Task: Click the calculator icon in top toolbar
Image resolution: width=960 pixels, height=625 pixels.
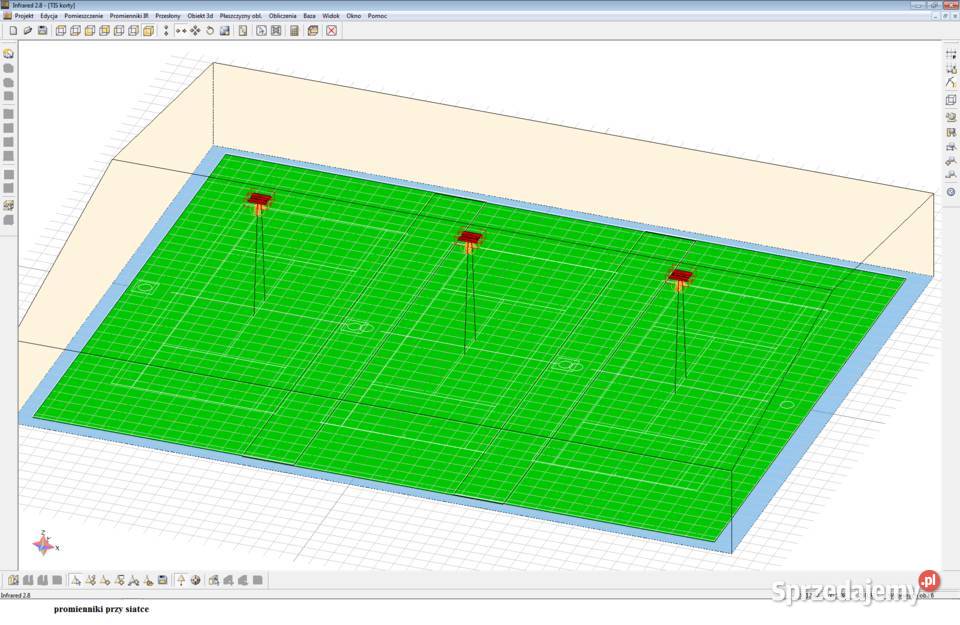Action: [x=294, y=31]
